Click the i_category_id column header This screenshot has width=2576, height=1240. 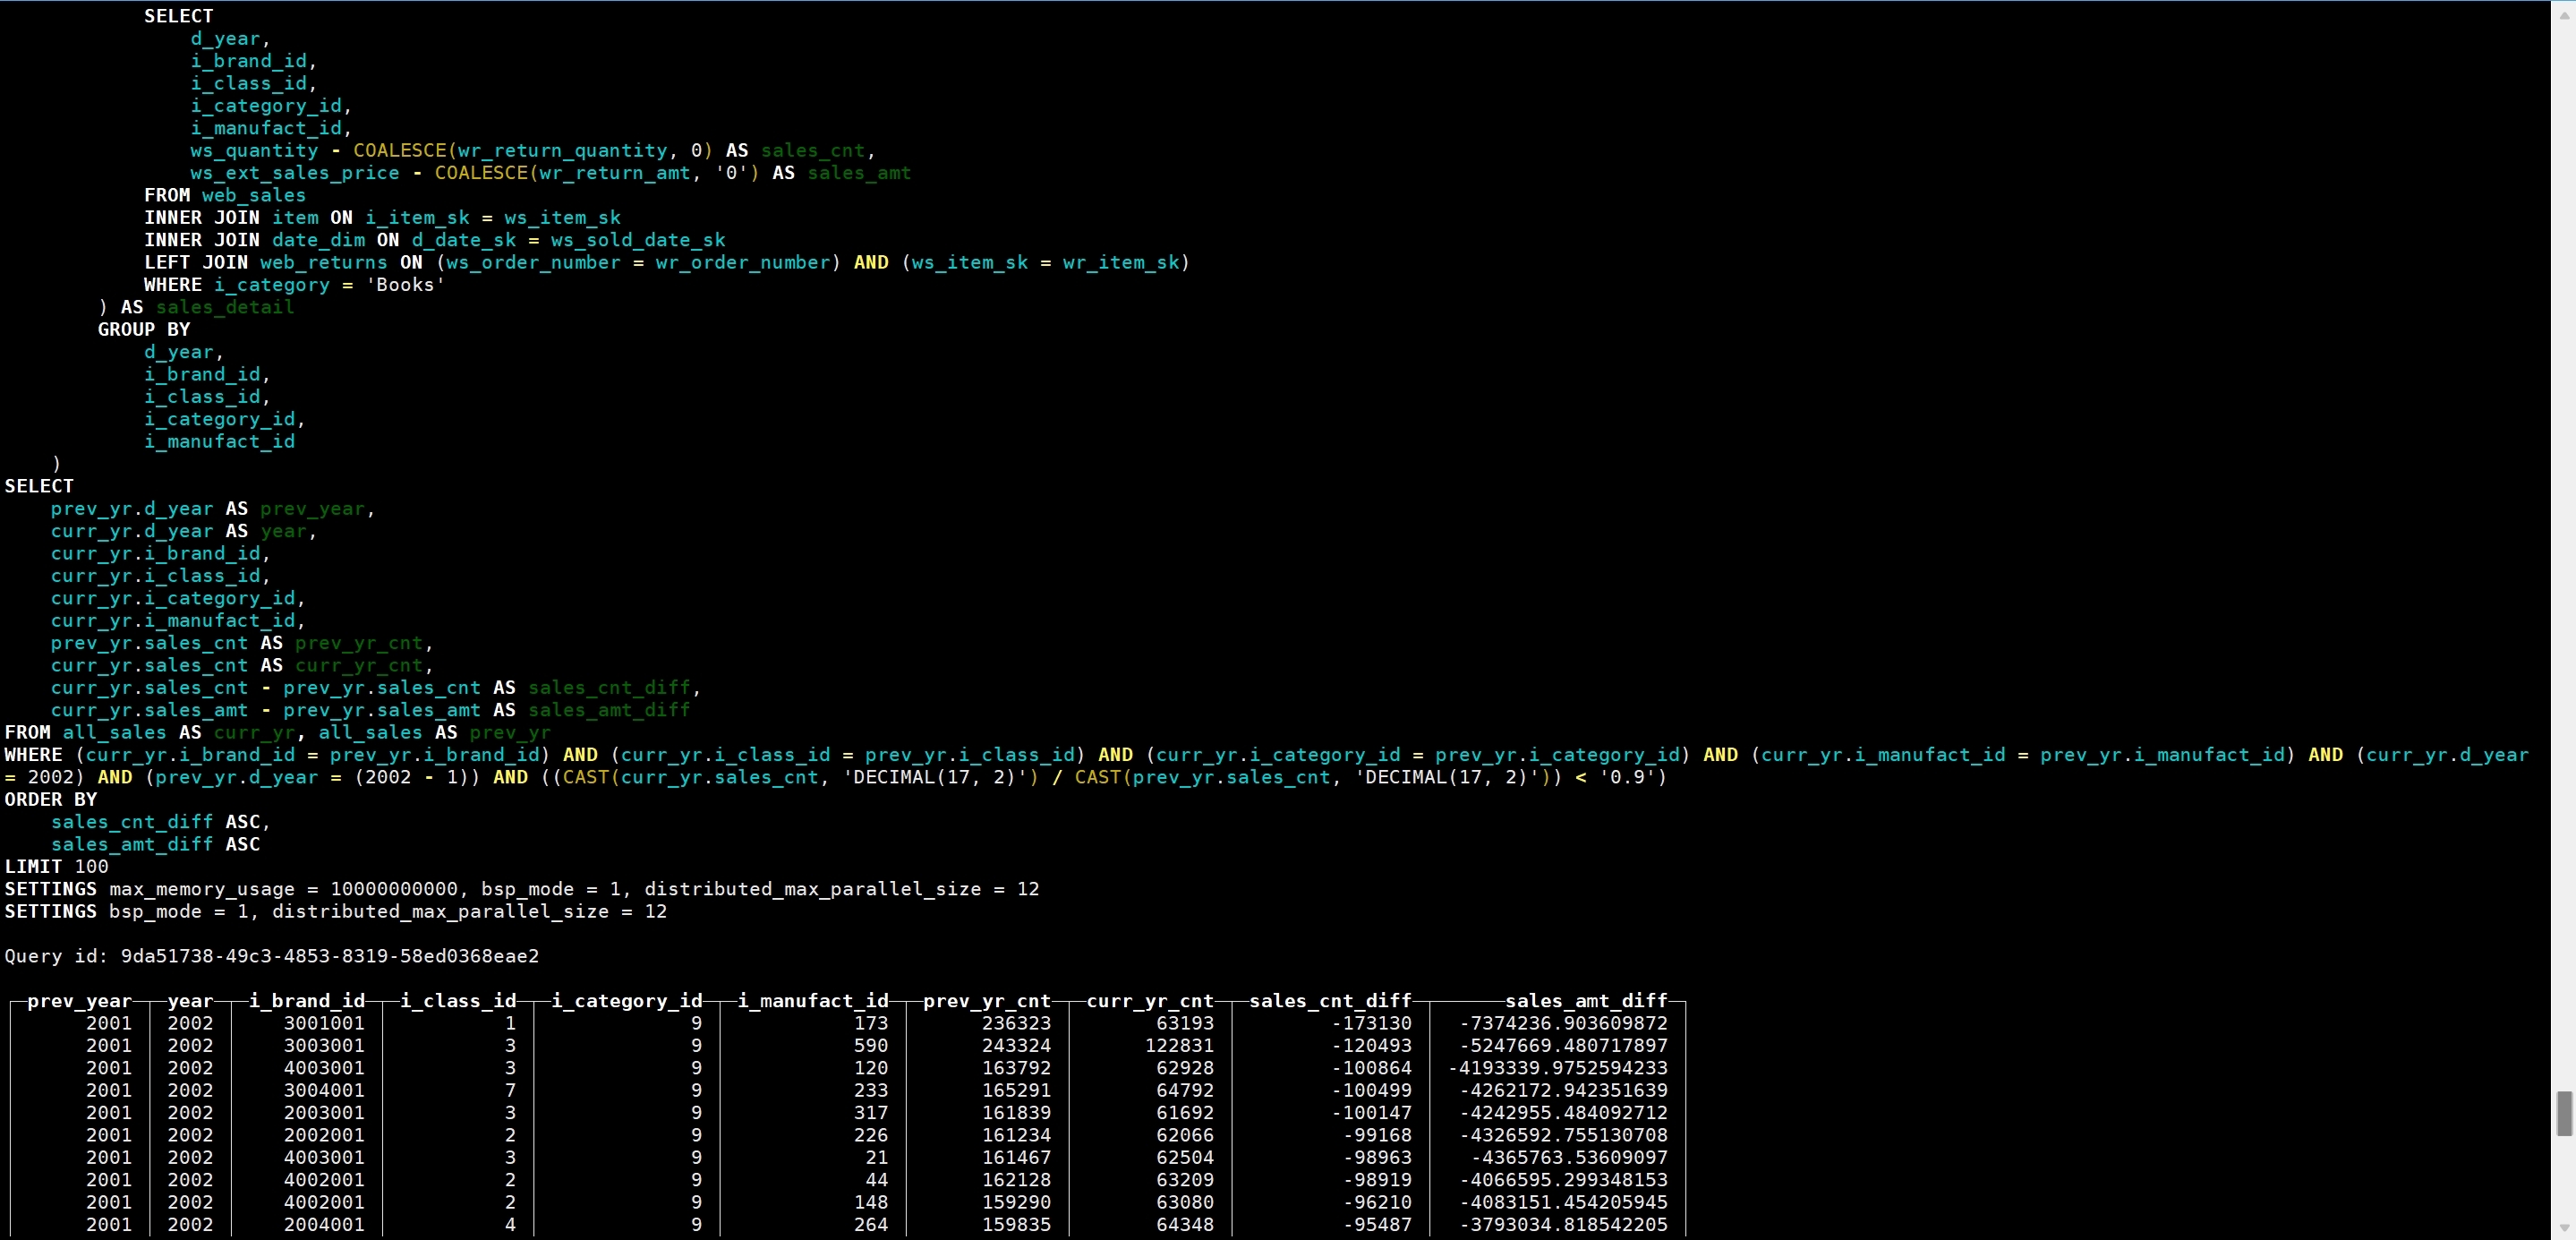tap(626, 1001)
